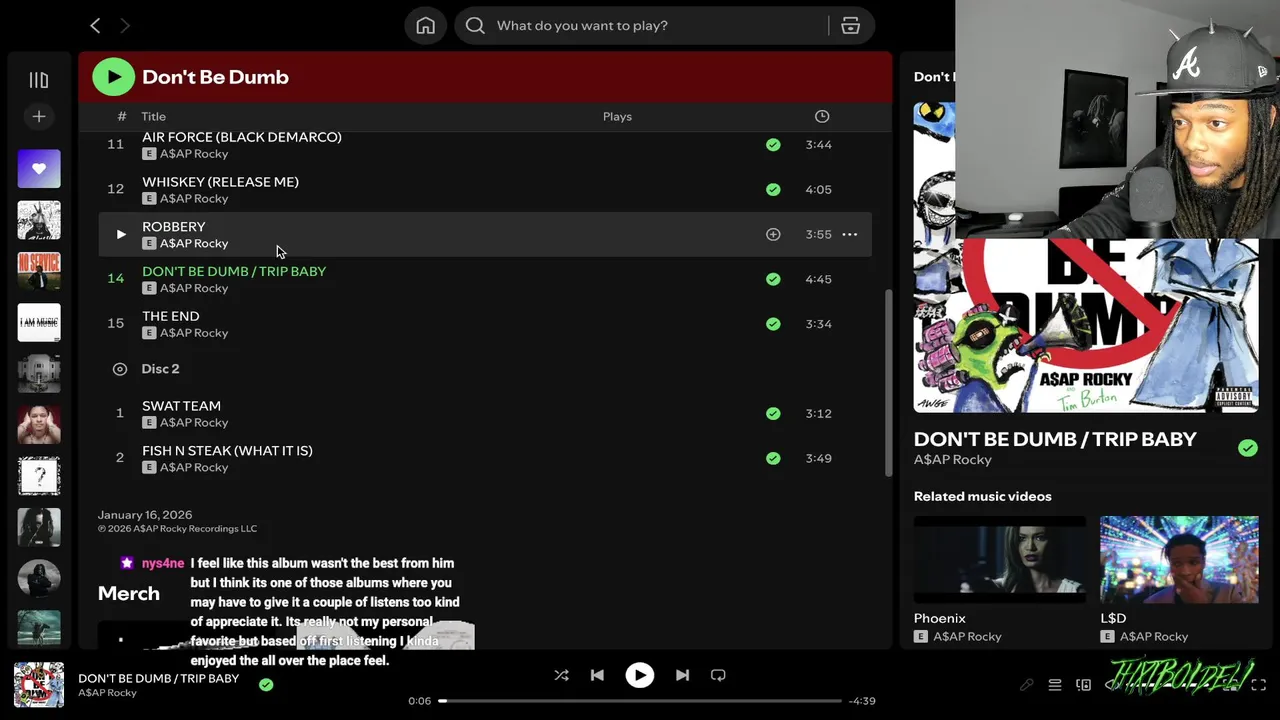Open the Phoenix music video thumbnail
This screenshot has height=720, width=1280.
tap(1000, 560)
